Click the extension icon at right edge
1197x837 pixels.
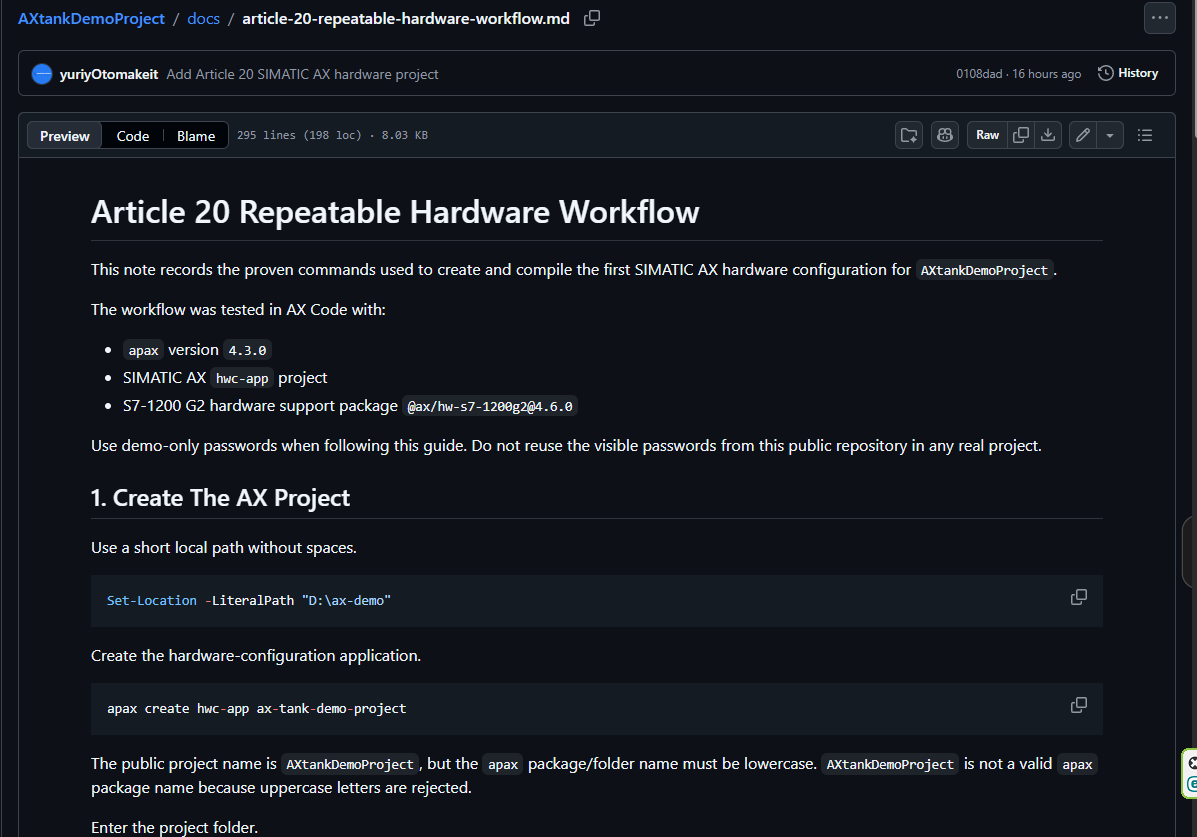pyautogui.click(x=1190, y=774)
